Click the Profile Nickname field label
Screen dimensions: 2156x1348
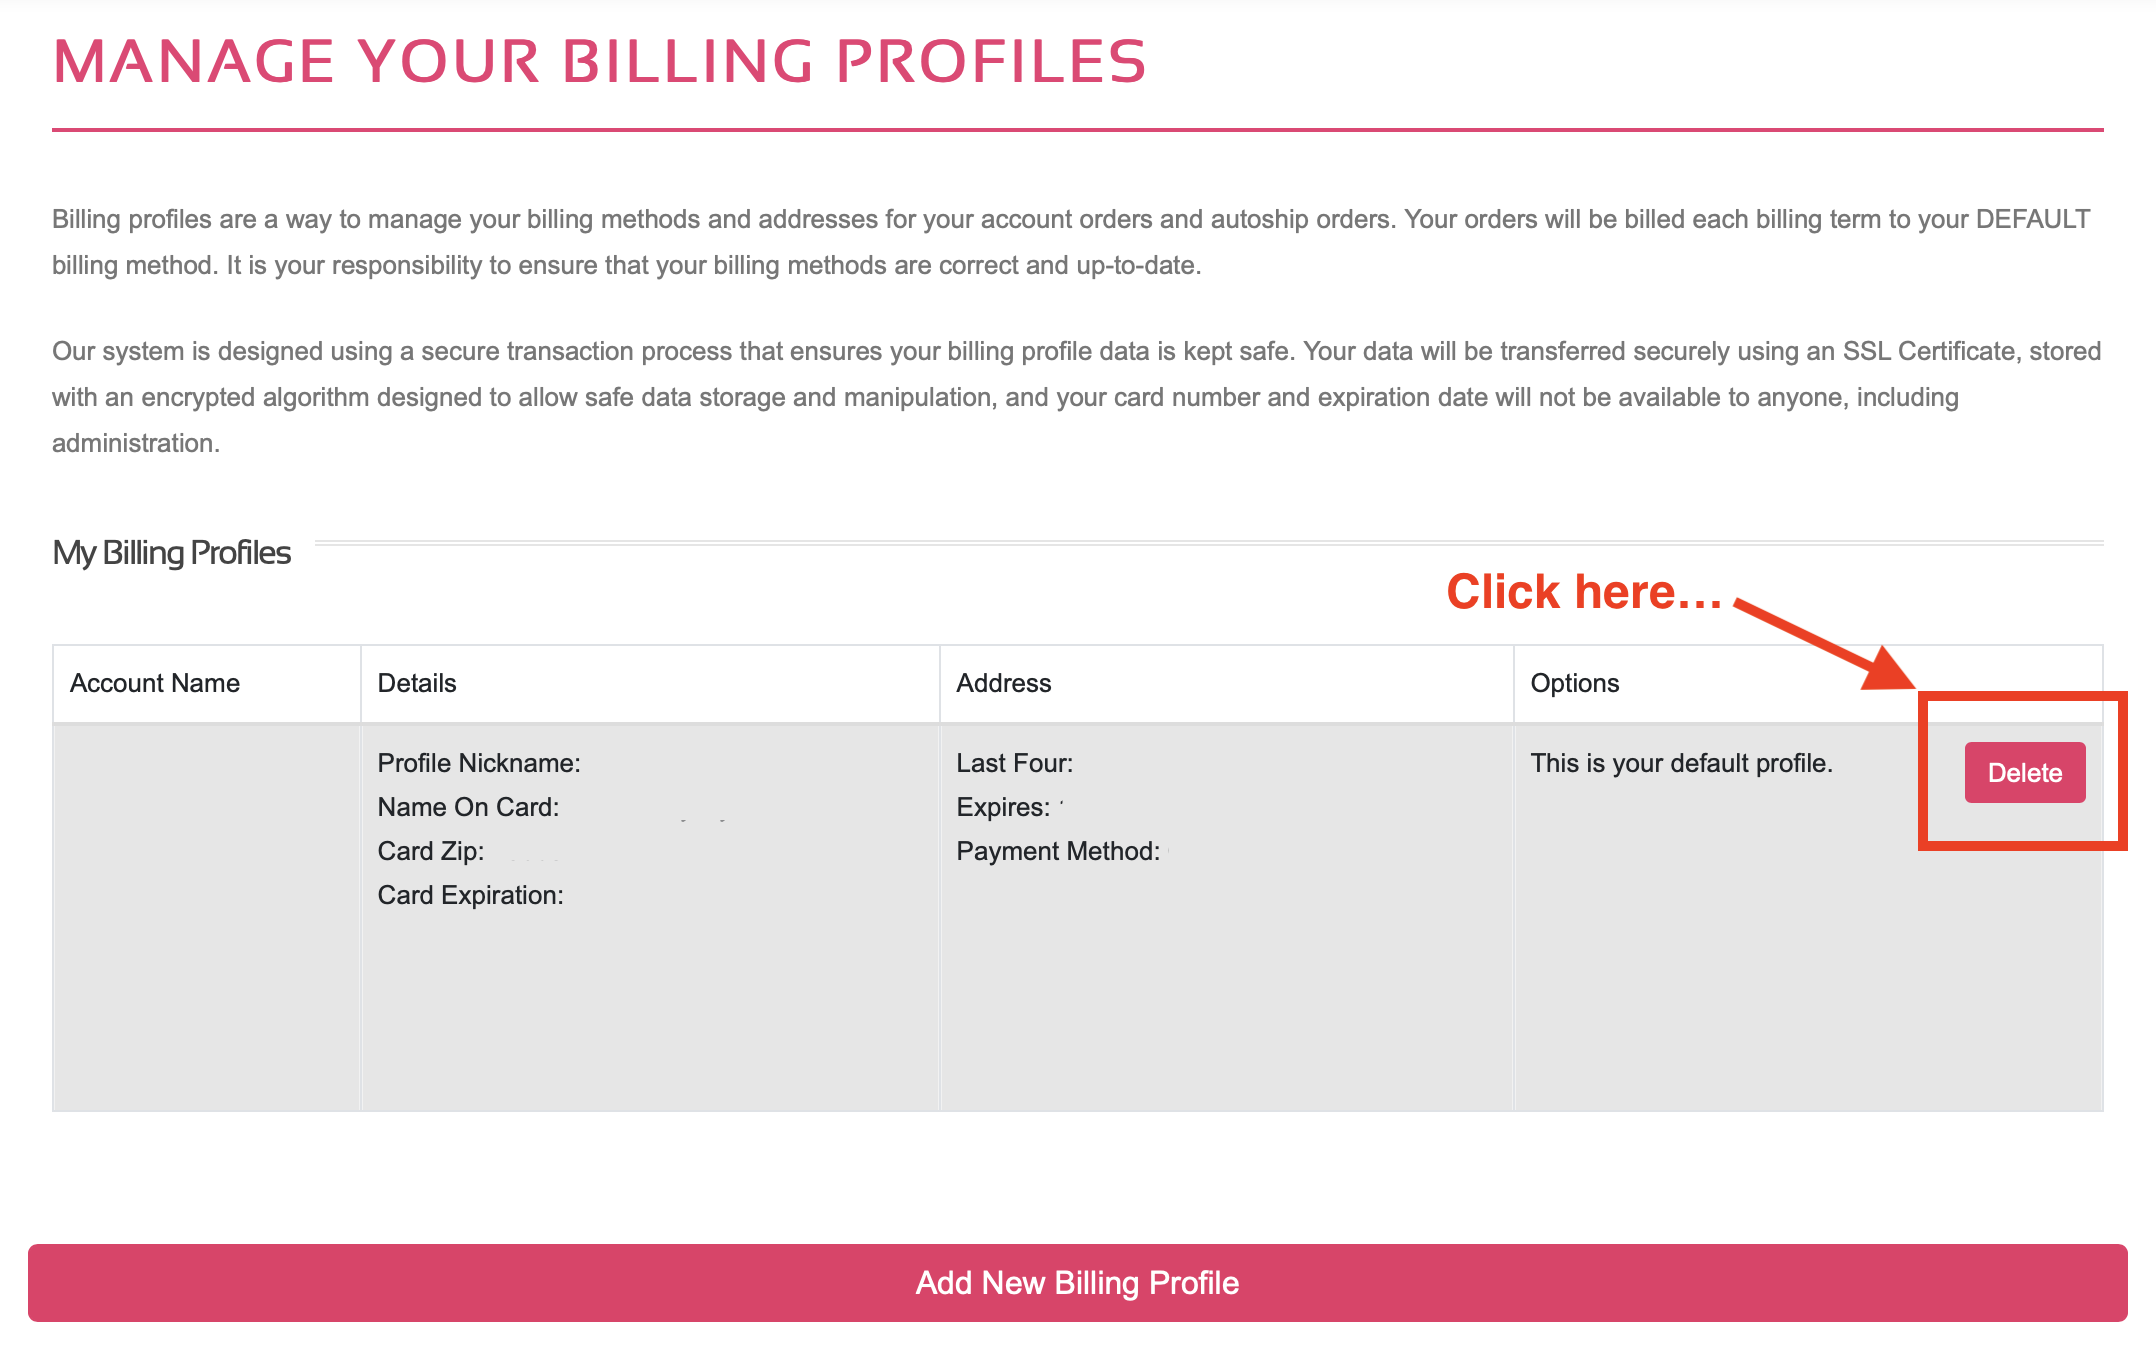point(478,762)
